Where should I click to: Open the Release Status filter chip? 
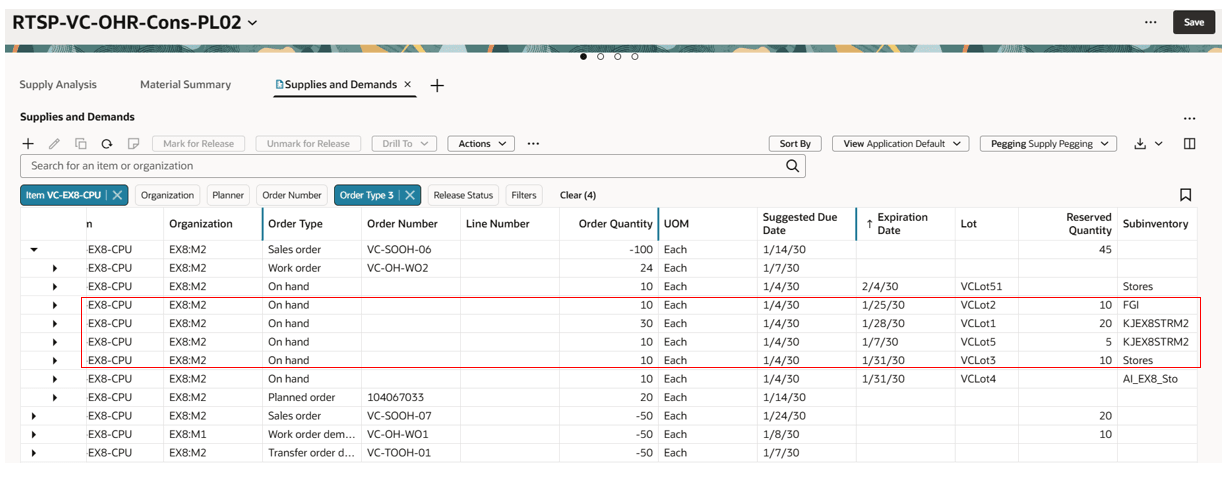point(463,195)
